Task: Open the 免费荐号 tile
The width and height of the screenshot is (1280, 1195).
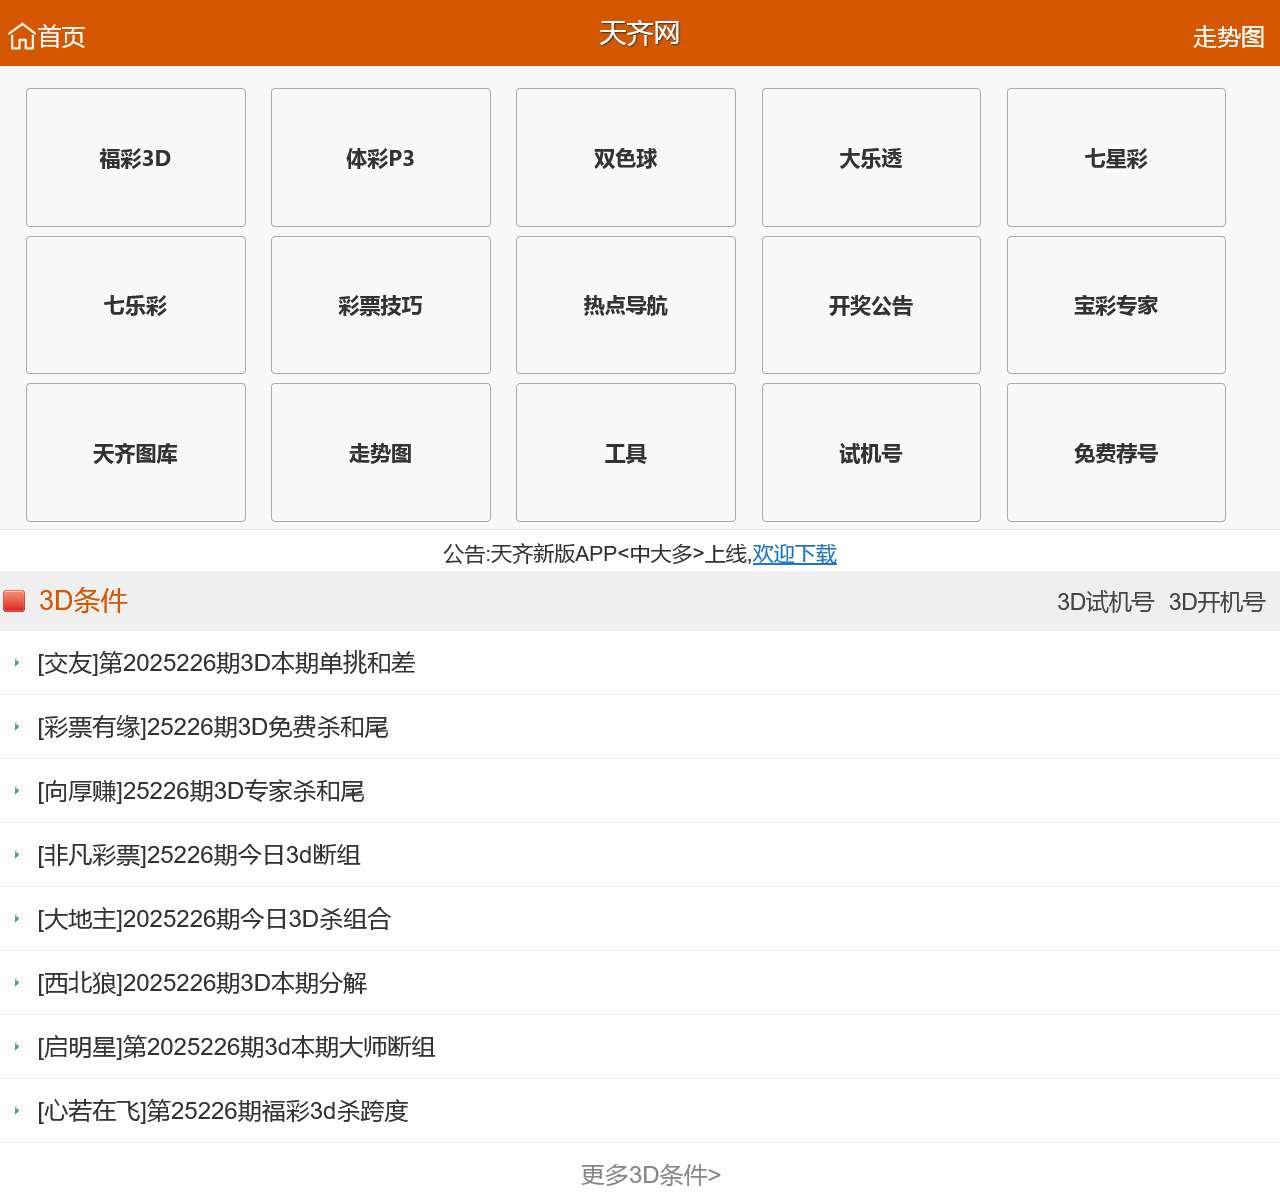Action: pos(1116,453)
